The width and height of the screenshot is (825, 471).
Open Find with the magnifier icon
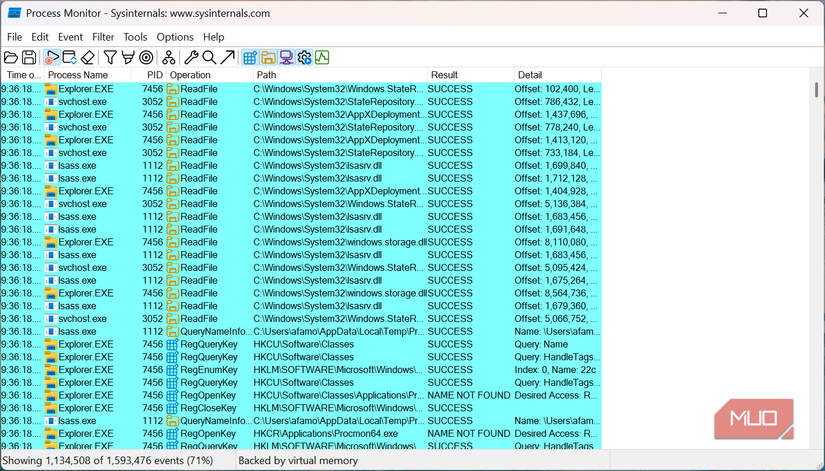(x=209, y=57)
